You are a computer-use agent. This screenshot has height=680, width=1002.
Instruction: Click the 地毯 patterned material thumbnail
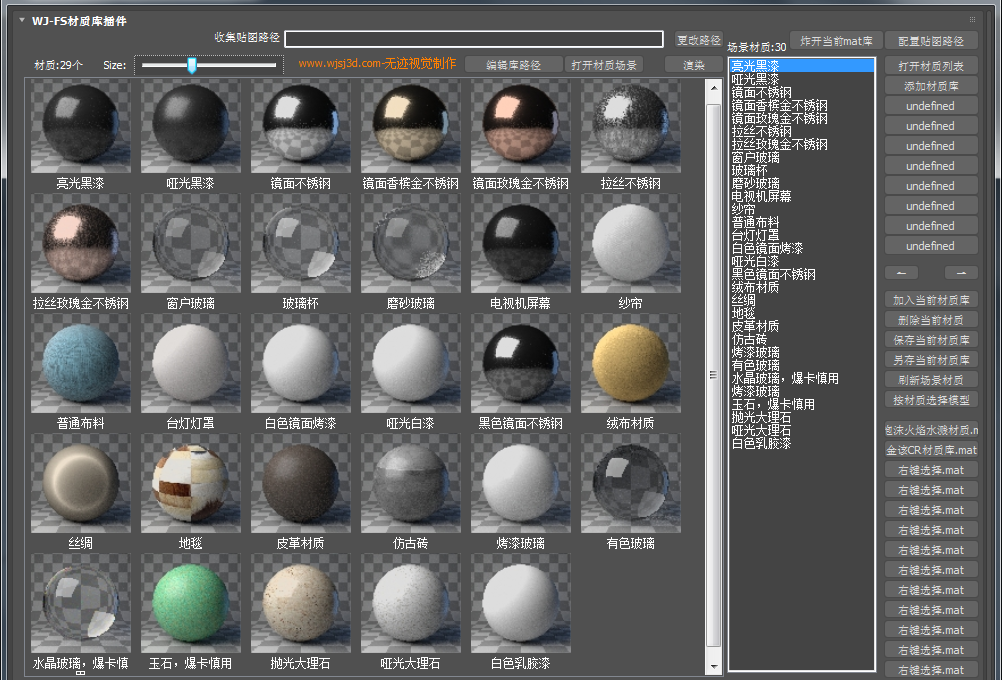pyautogui.click(x=190, y=485)
